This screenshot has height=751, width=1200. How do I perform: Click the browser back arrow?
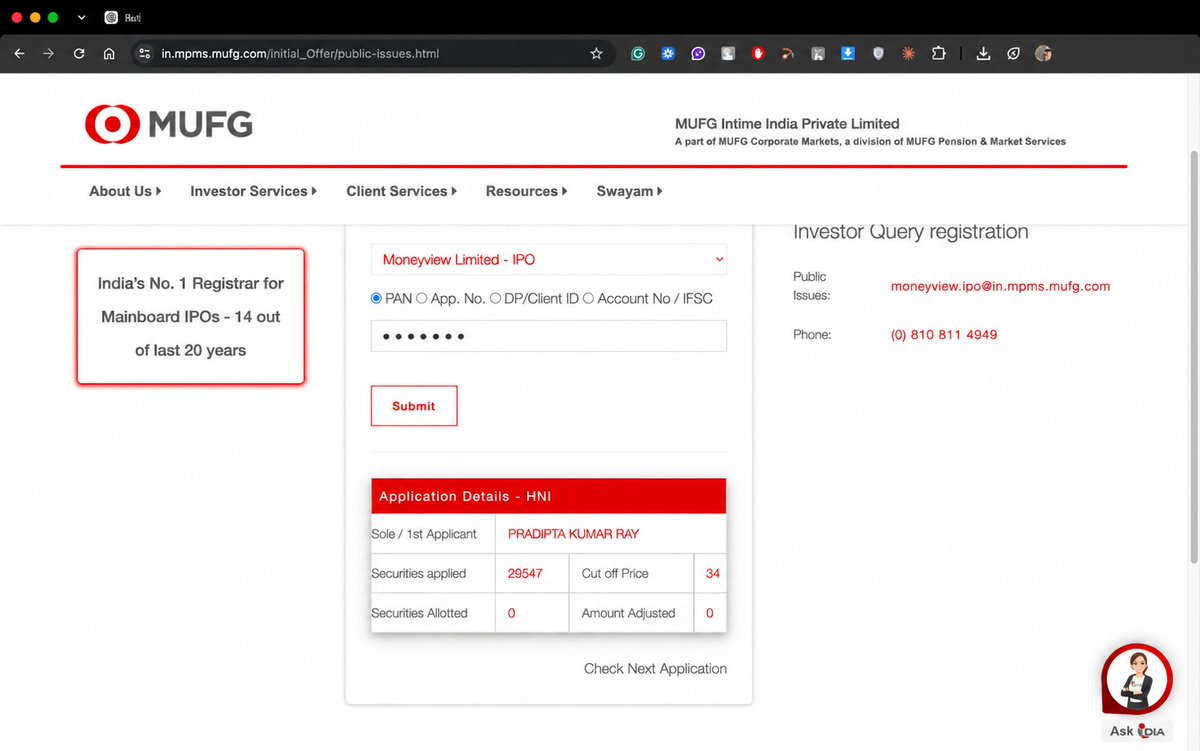coord(20,54)
